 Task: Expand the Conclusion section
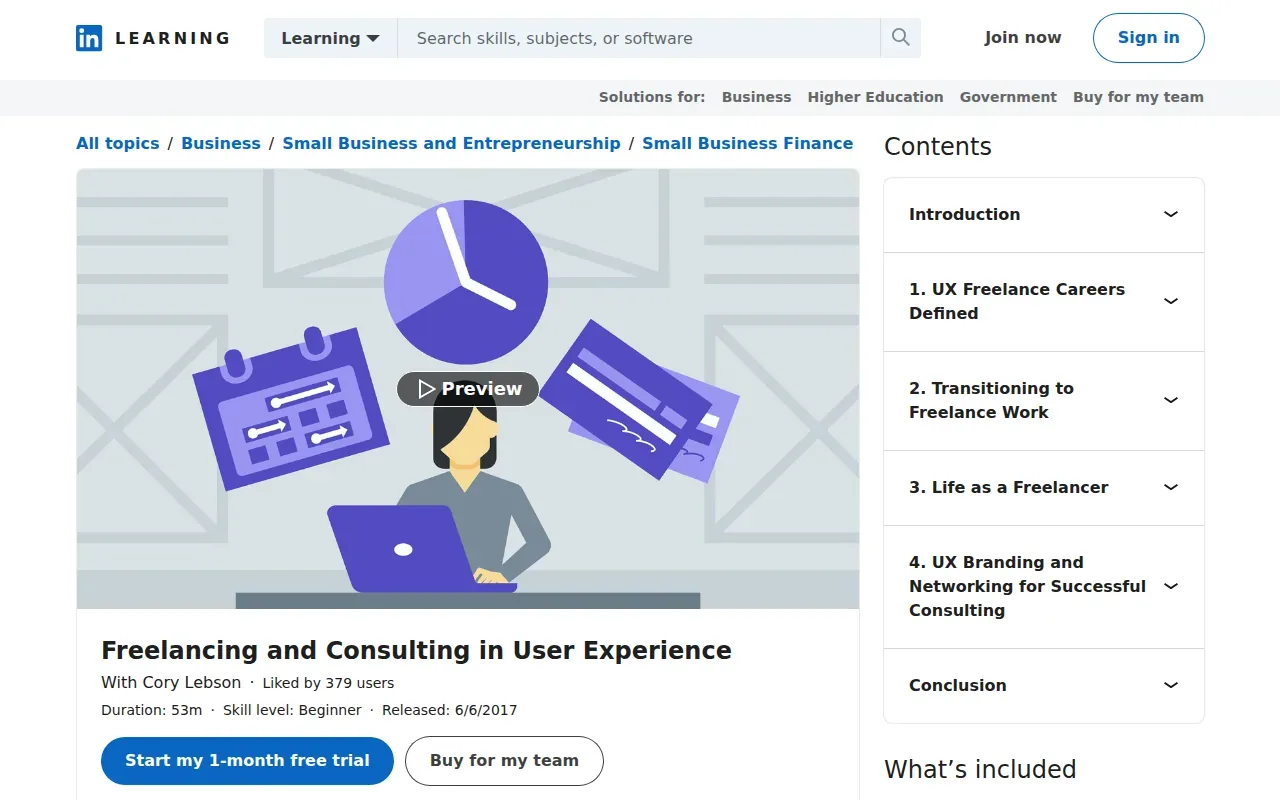pos(1044,686)
